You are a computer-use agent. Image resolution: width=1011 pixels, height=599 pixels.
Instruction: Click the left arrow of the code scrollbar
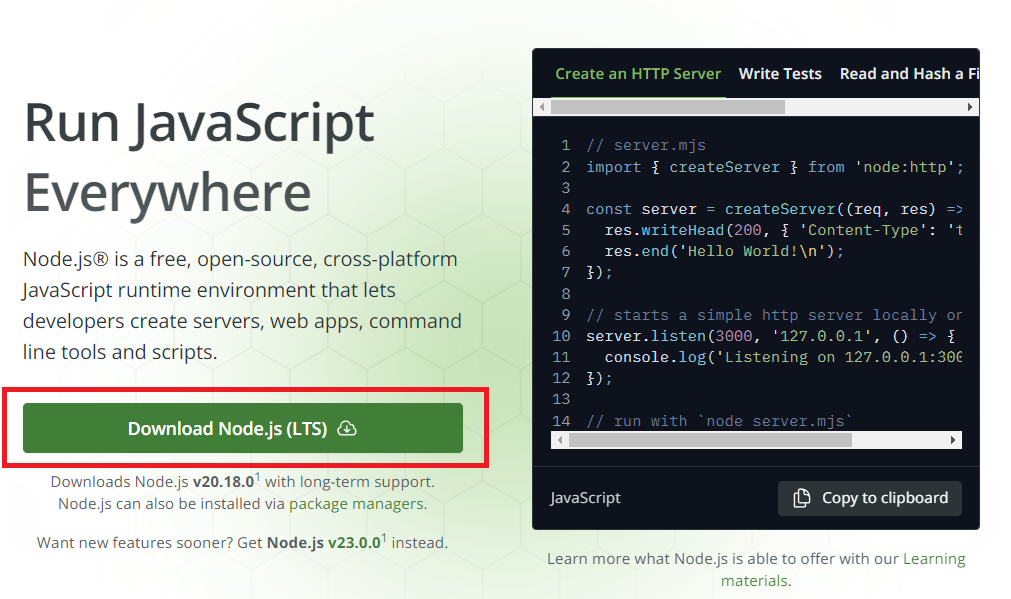coord(560,440)
